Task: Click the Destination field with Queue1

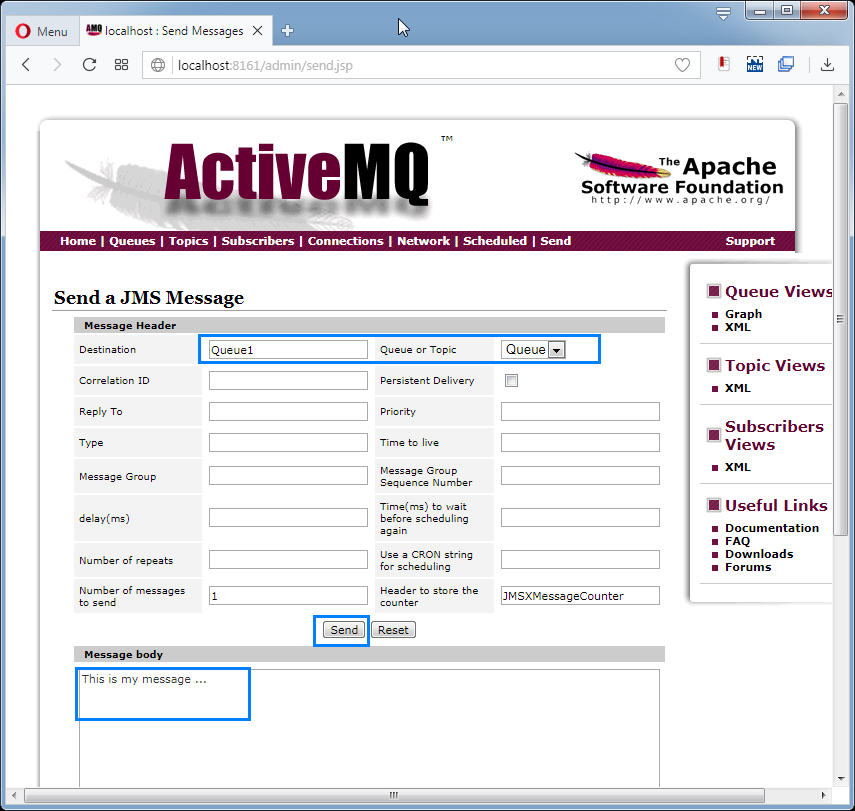Action: [288, 350]
